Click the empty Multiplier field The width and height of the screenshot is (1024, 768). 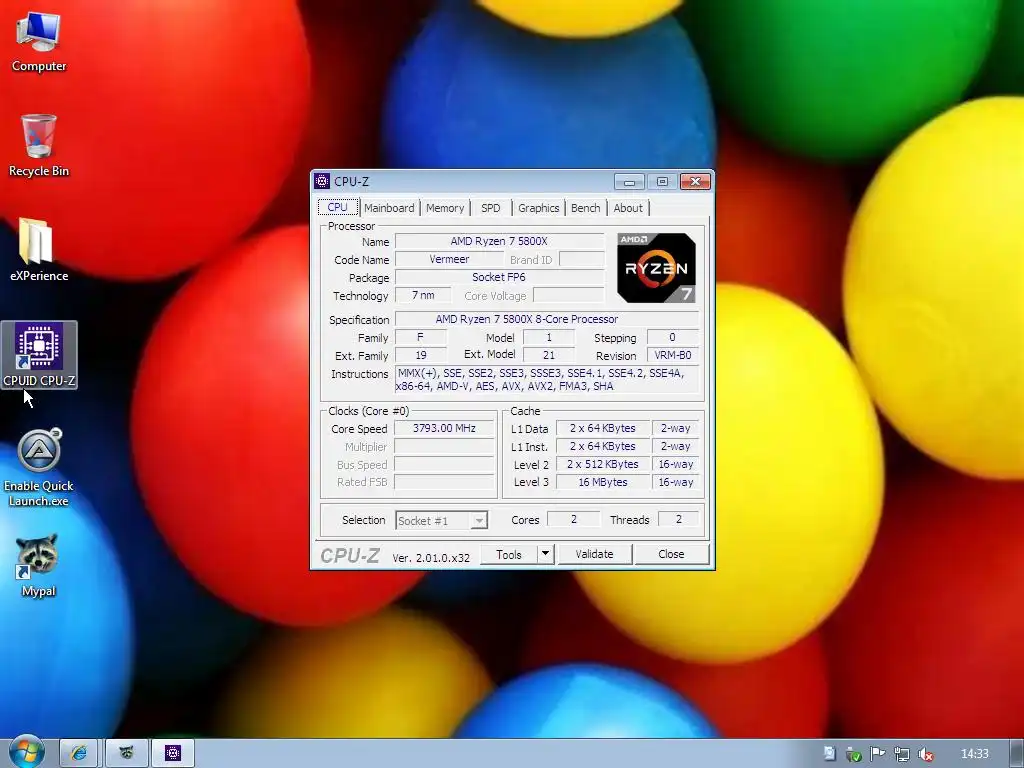click(x=444, y=447)
